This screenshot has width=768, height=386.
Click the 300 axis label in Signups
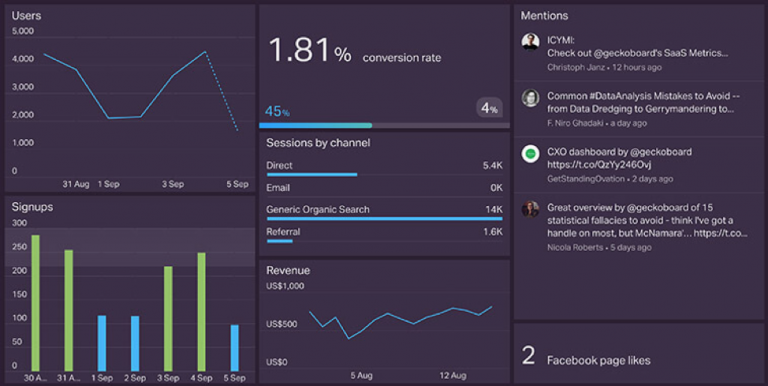pos(20,223)
